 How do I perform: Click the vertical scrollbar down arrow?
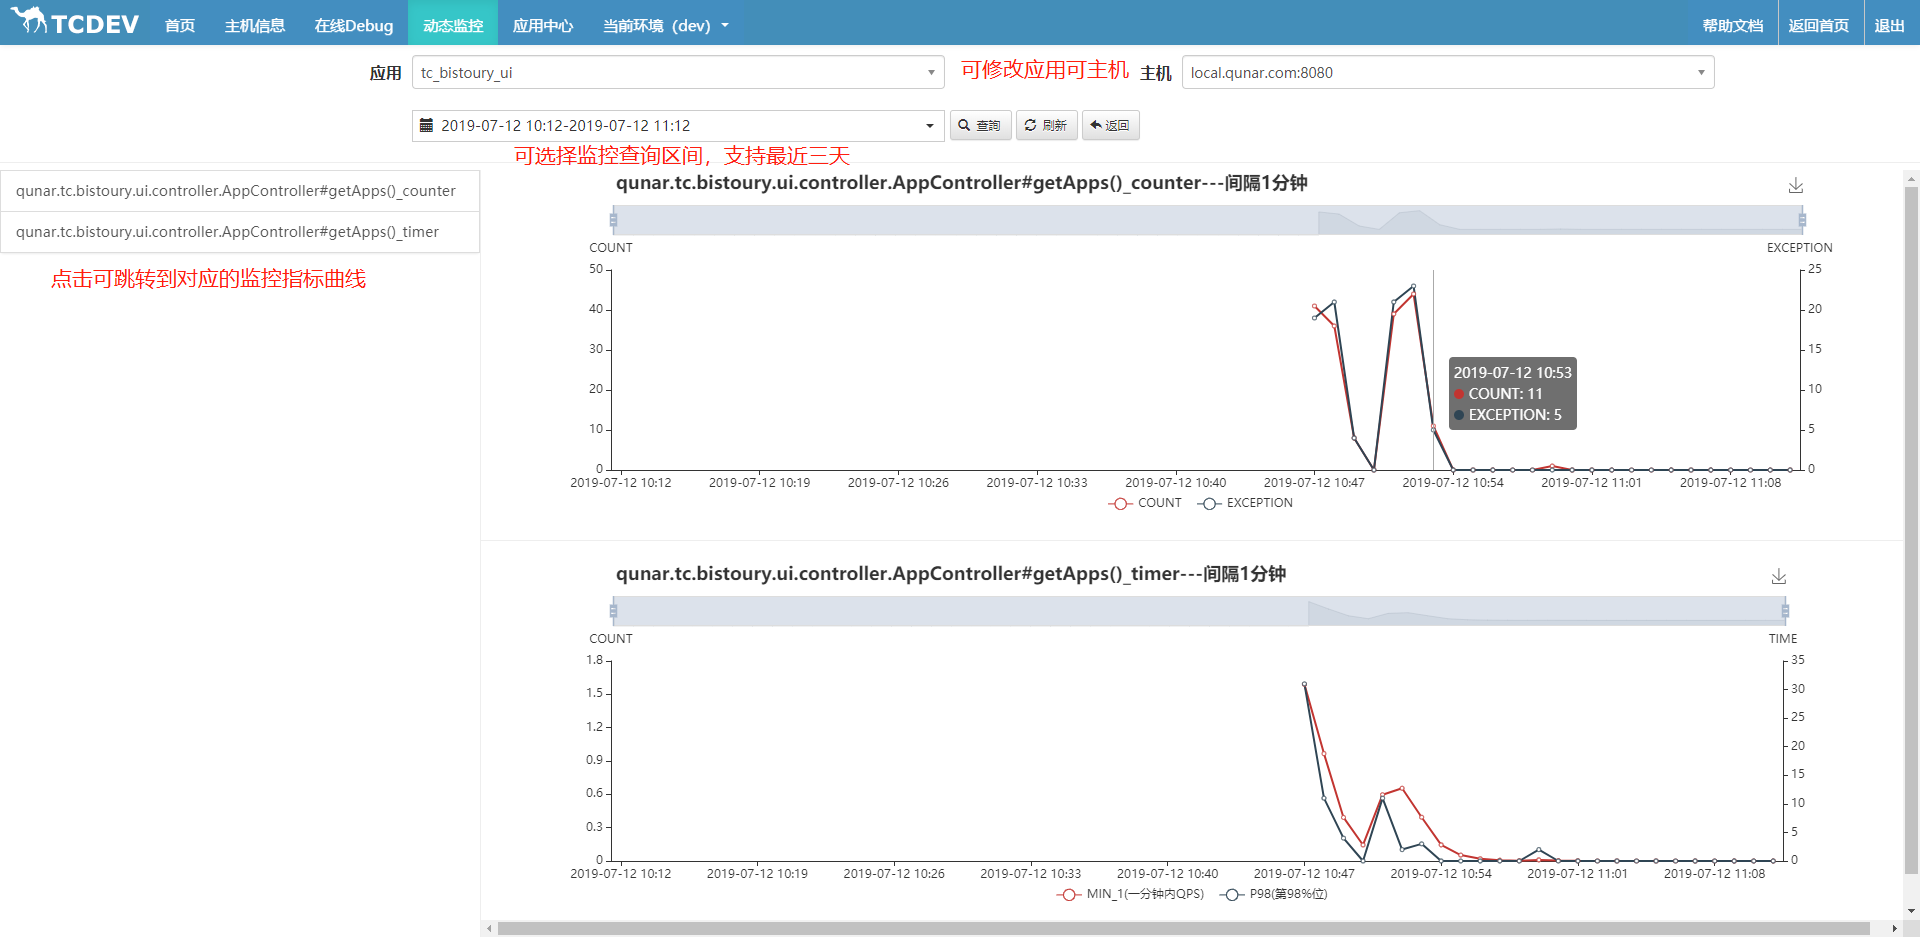[x=1911, y=911]
